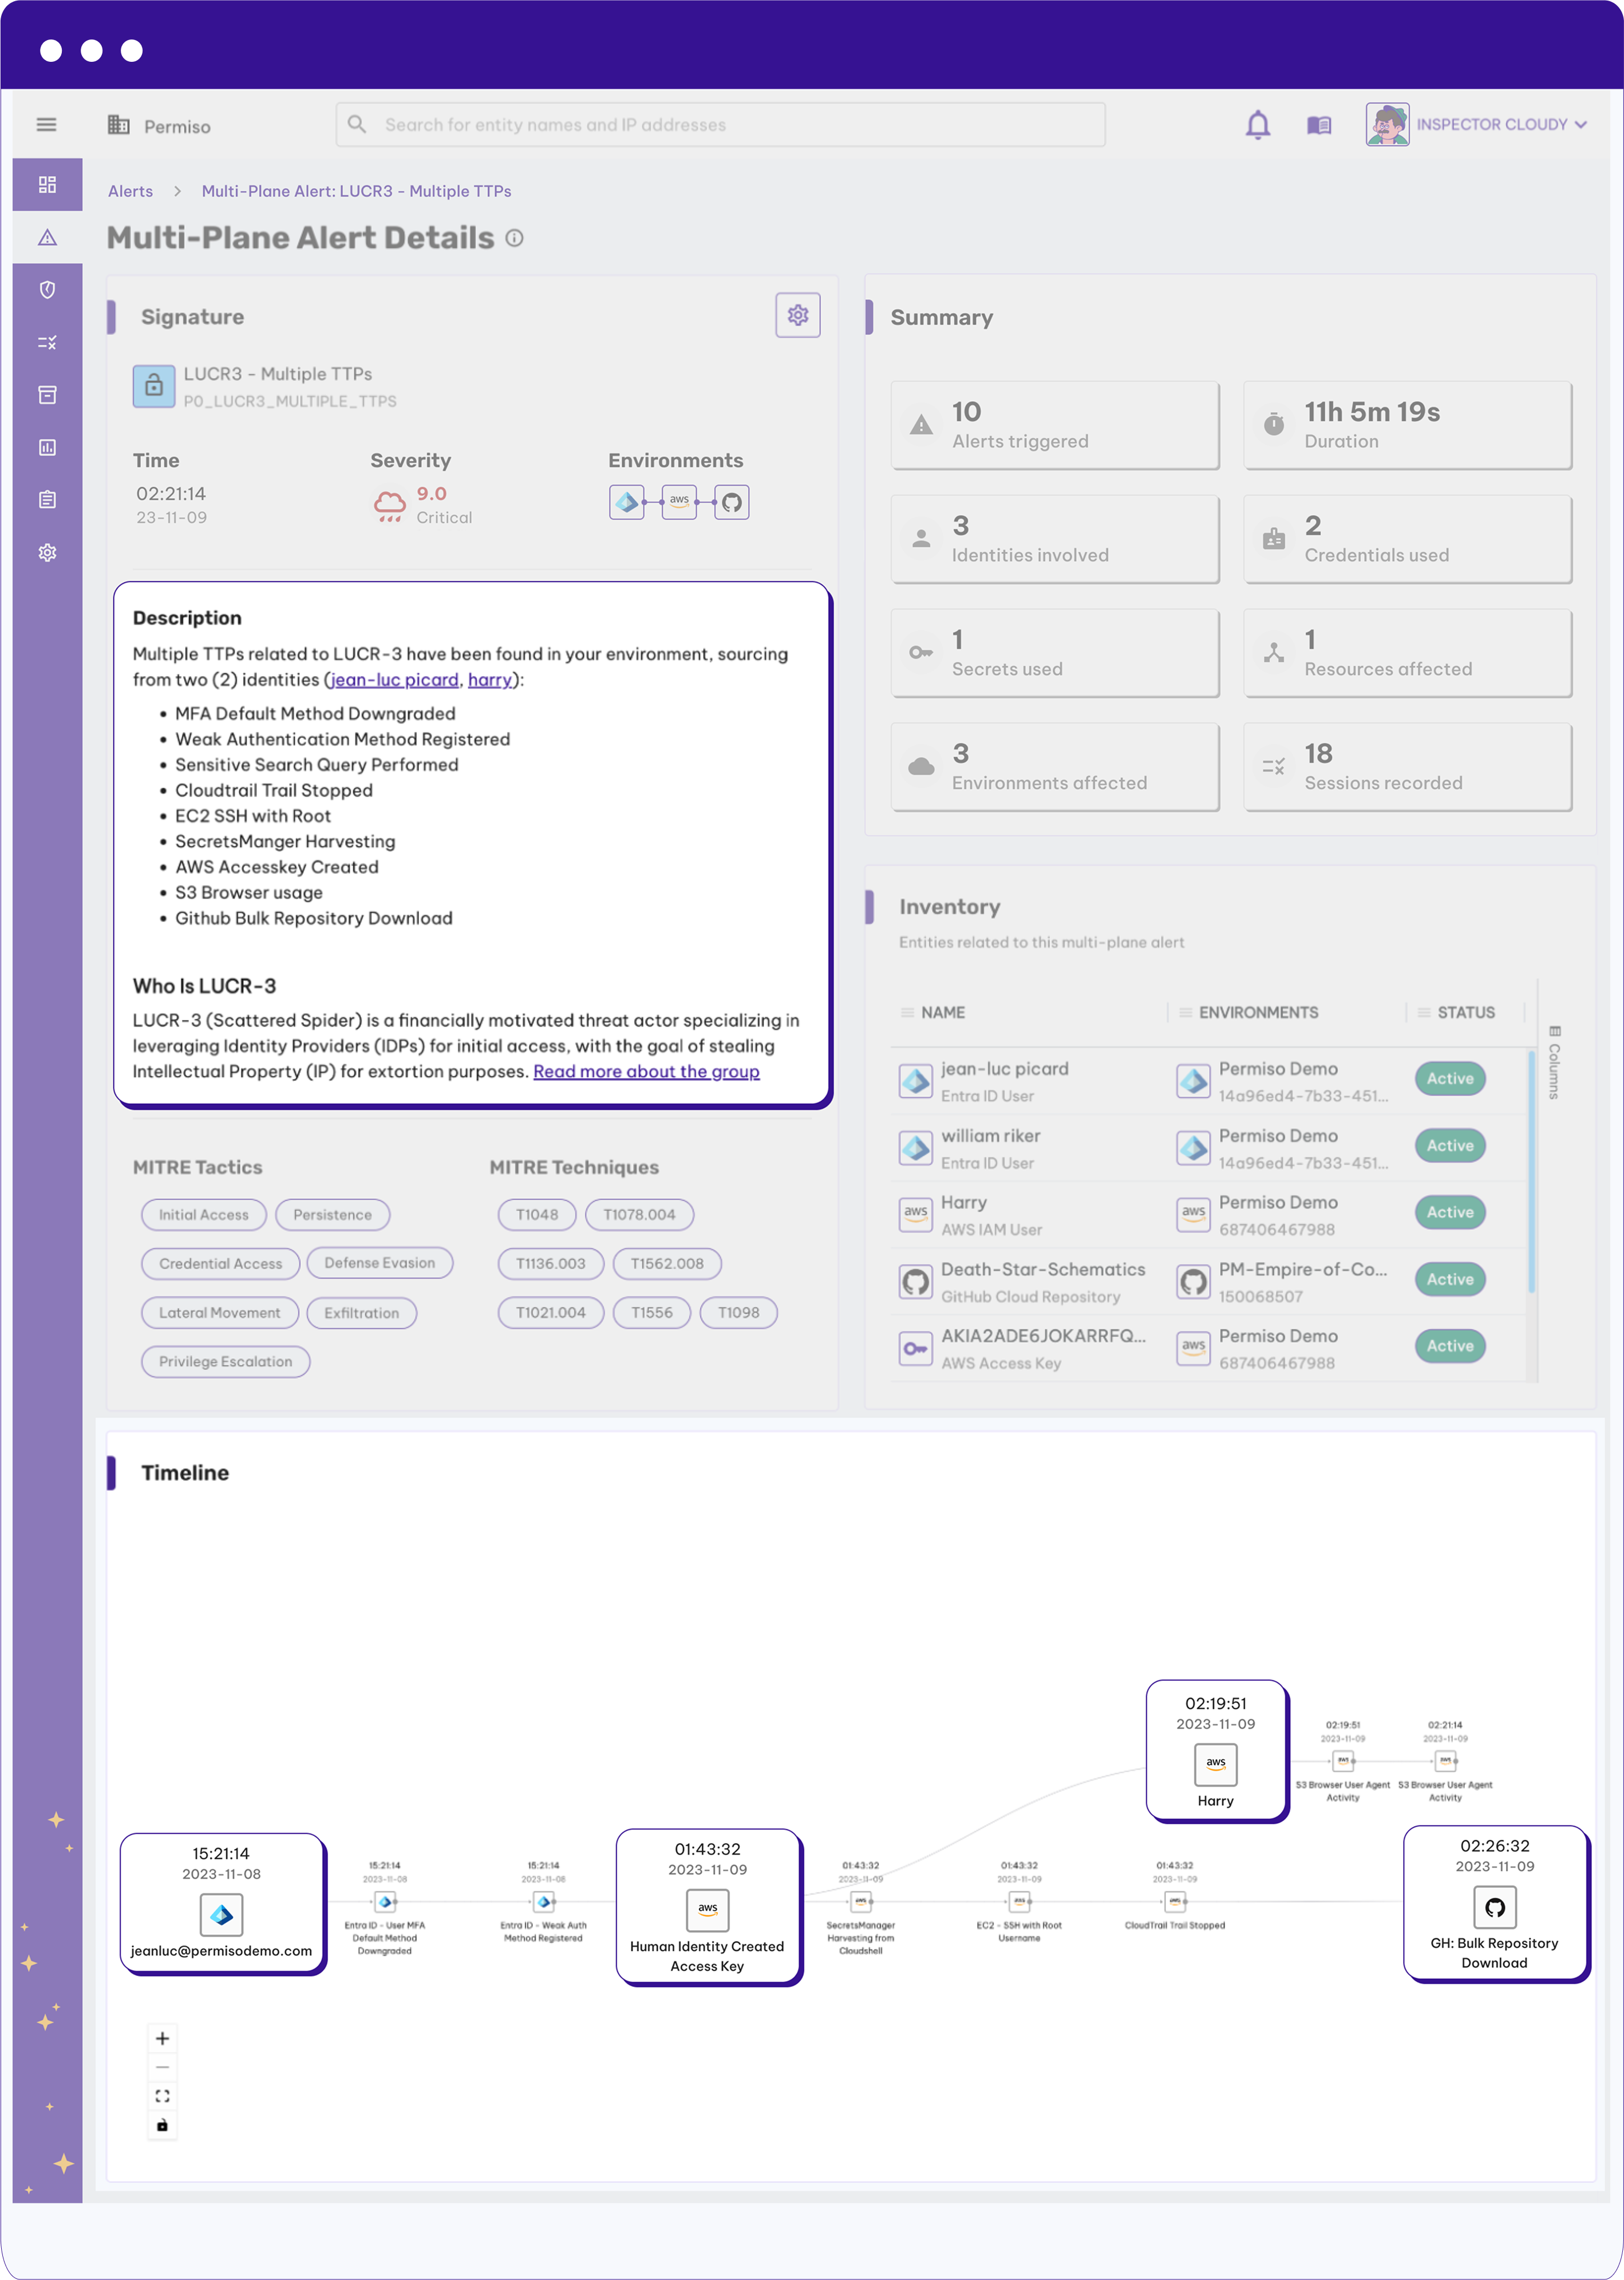Toggle fit-to-view in timeline controls
The image size is (1624, 2280).
click(162, 2096)
